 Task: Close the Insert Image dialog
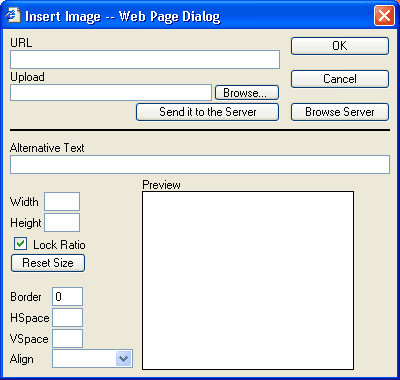click(x=384, y=16)
